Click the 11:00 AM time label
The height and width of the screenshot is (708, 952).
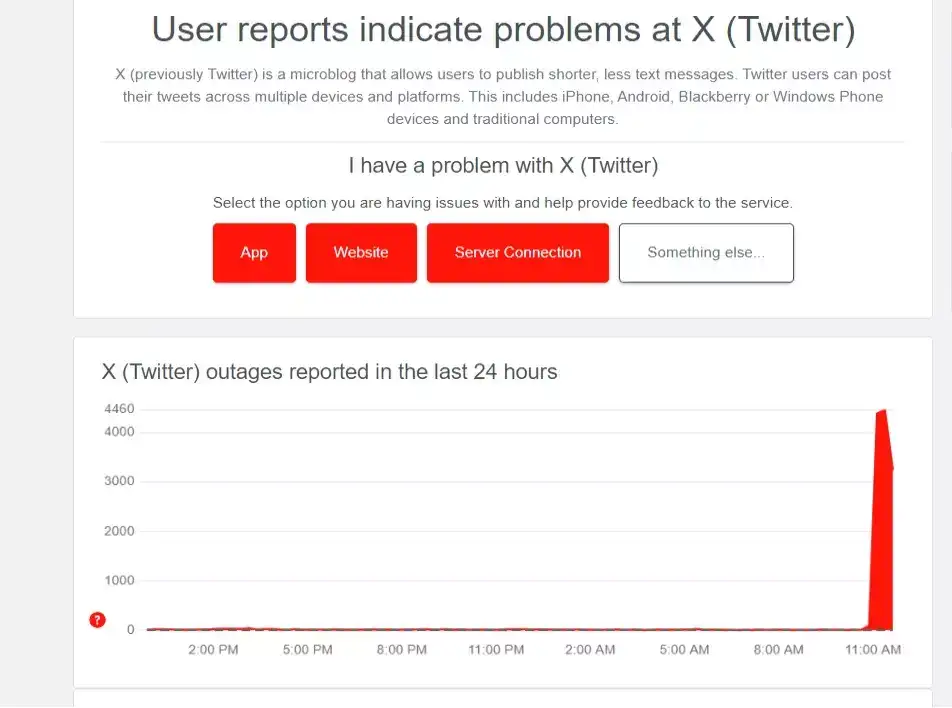tap(873, 650)
